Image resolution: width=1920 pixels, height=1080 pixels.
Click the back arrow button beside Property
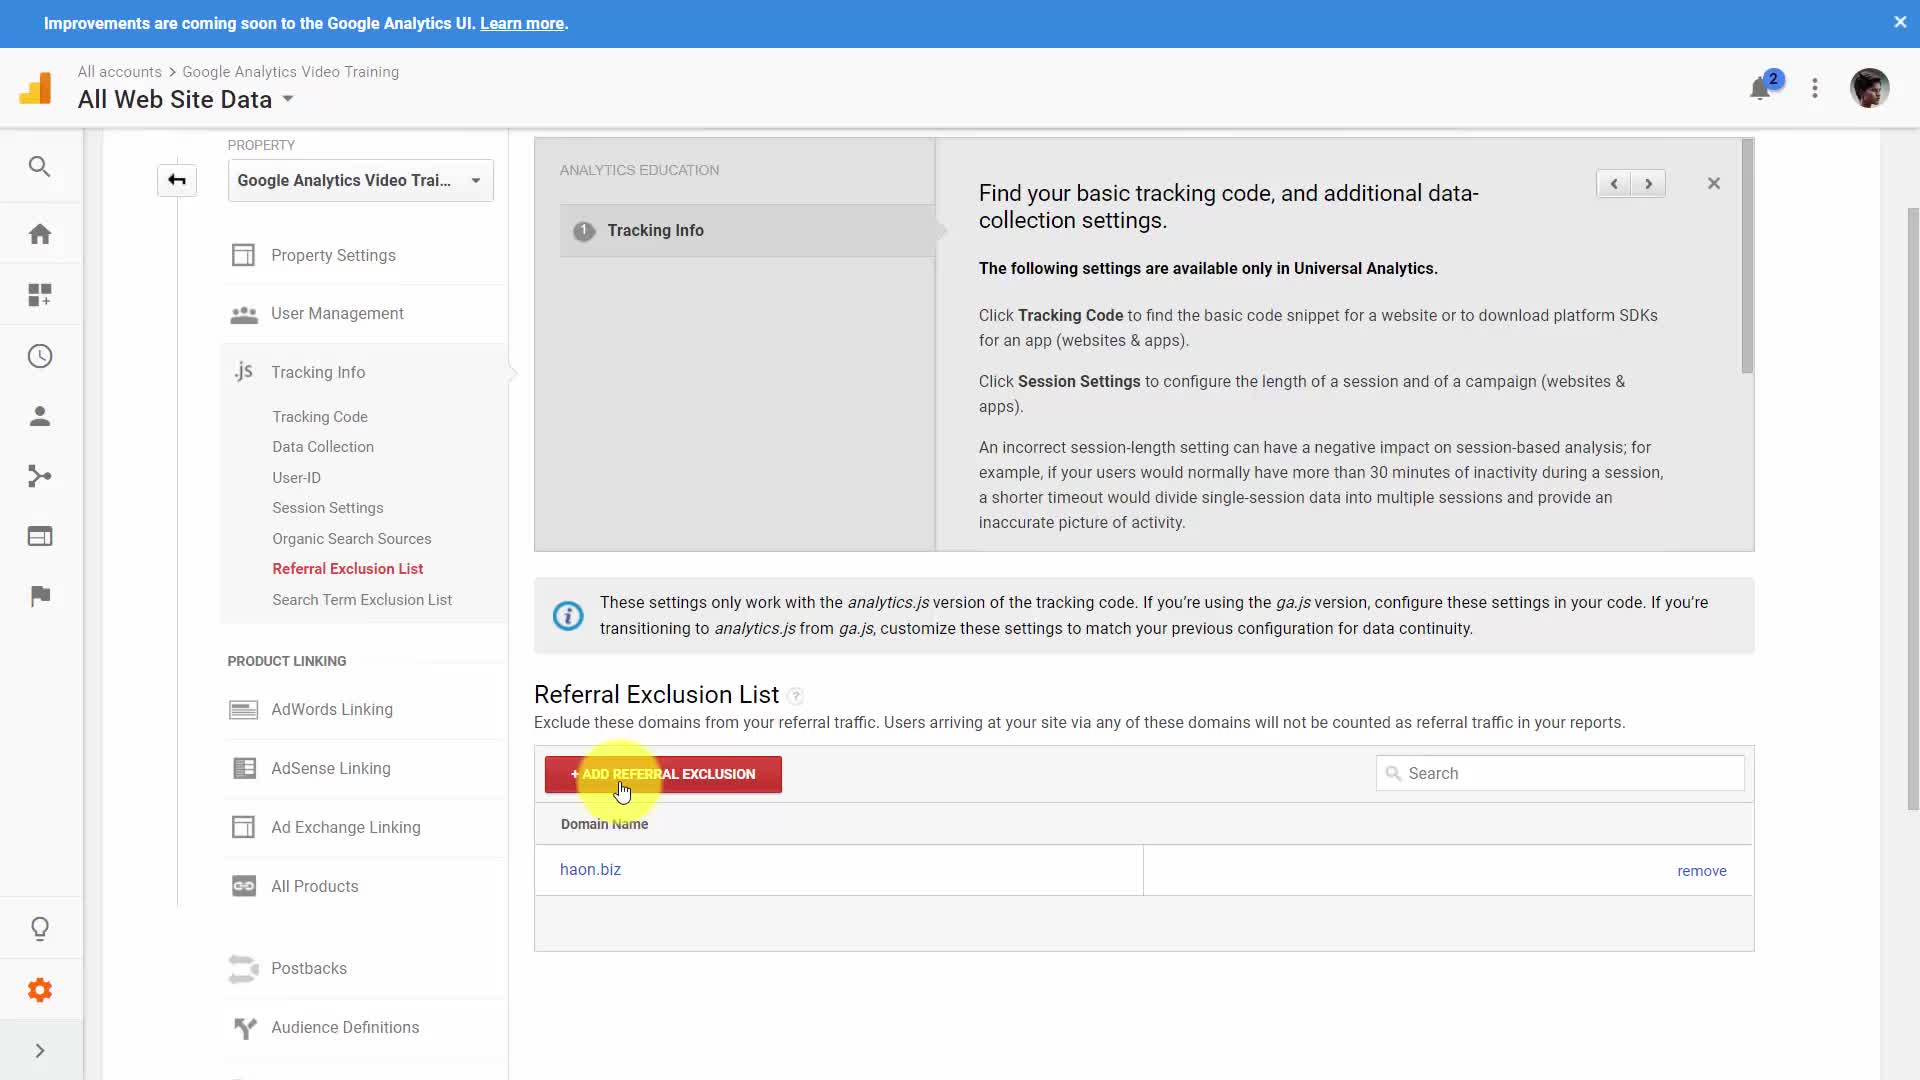(x=177, y=180)
